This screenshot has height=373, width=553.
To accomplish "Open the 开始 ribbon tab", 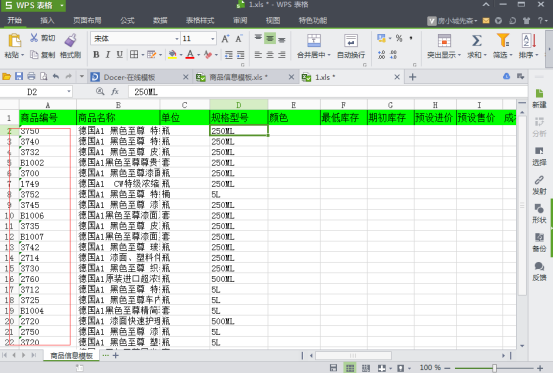I will point(15,20).
